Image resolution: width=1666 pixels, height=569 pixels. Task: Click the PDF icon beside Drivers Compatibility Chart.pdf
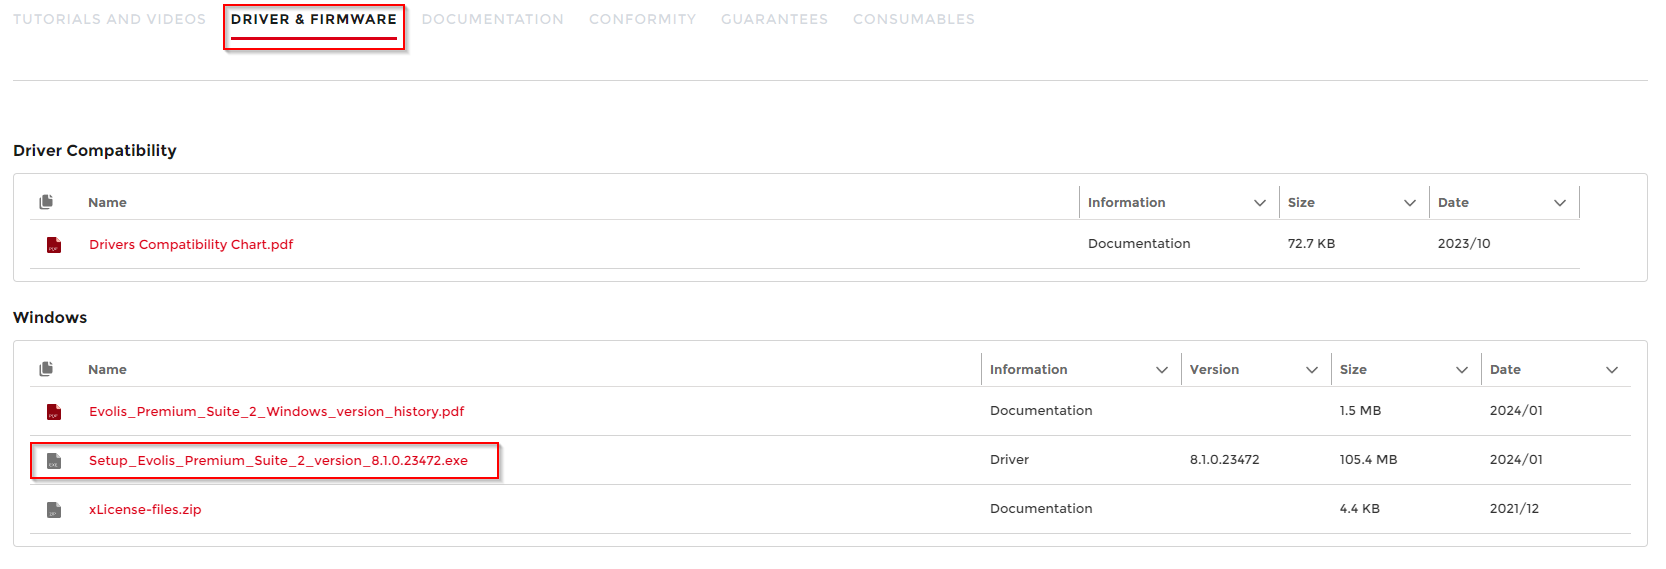[54, 245]
